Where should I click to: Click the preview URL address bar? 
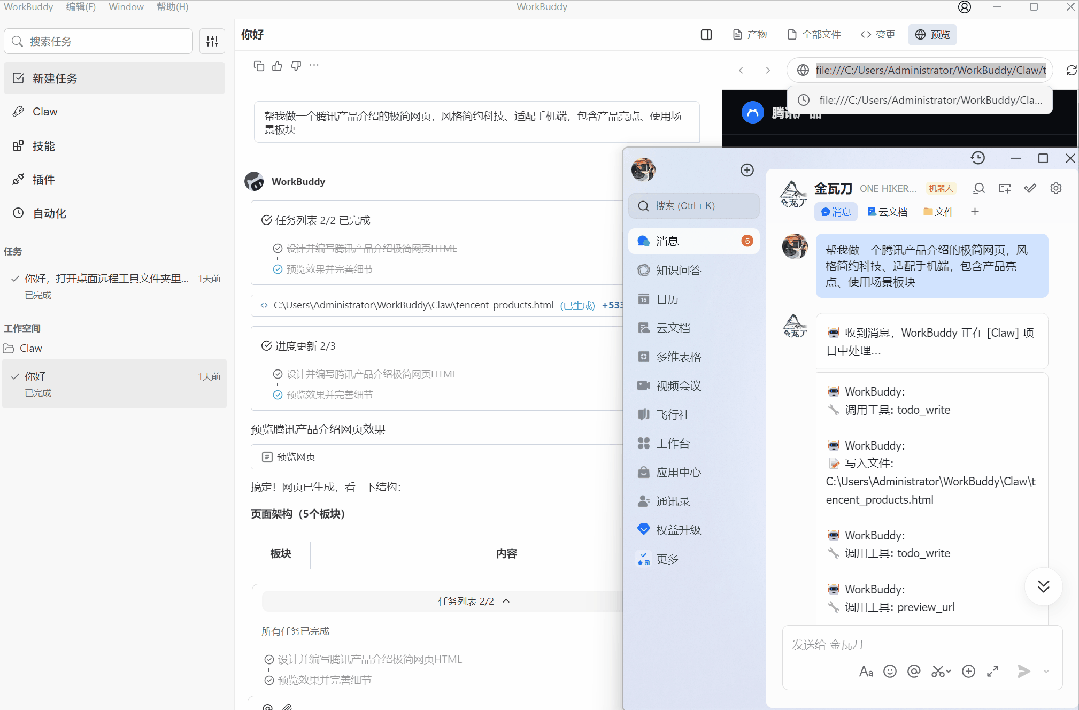(920, 70)
